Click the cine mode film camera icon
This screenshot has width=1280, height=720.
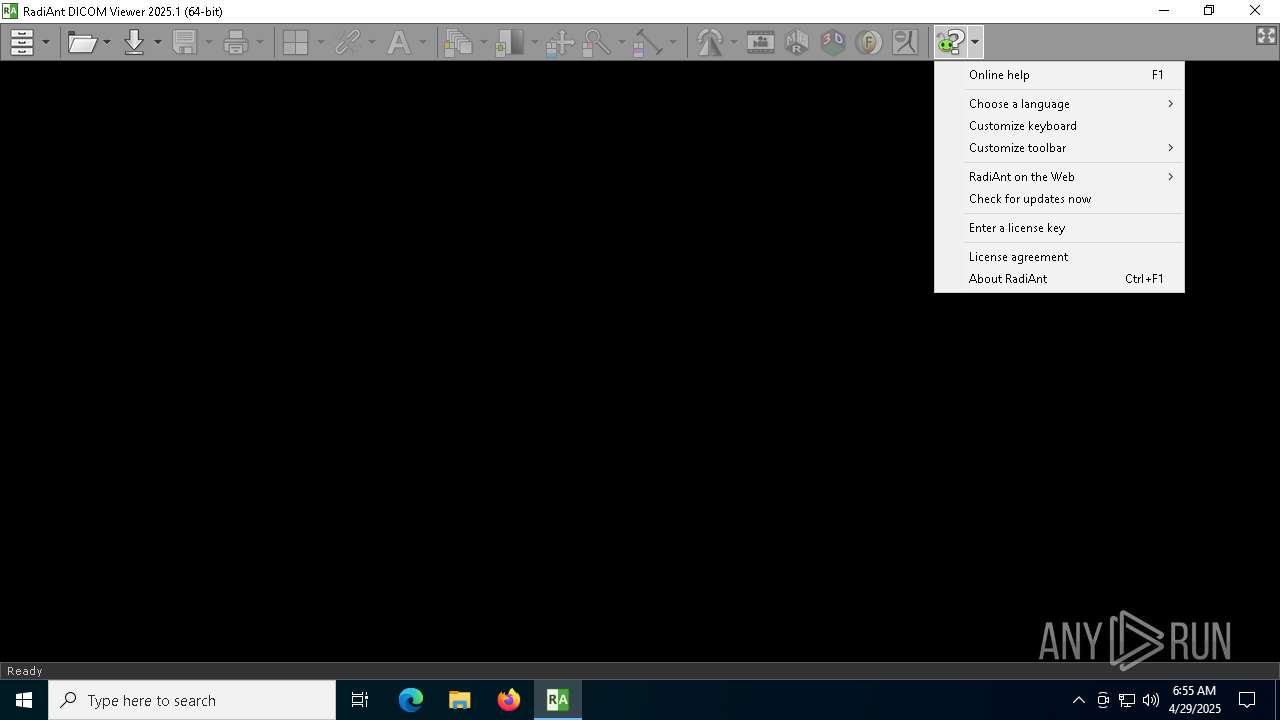pyautogui.click(x=761, y=42)
